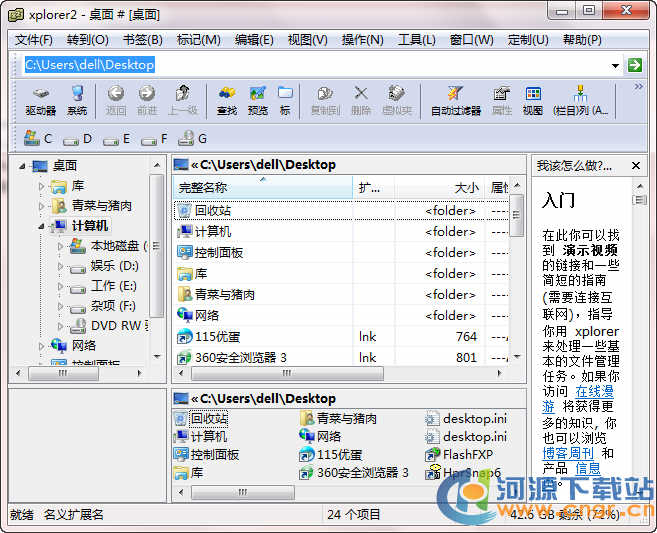Expand the 杂项 (F:) tree node
This screenshot has width=657, height=533.
pyautogui.click(x=60, y=306)
